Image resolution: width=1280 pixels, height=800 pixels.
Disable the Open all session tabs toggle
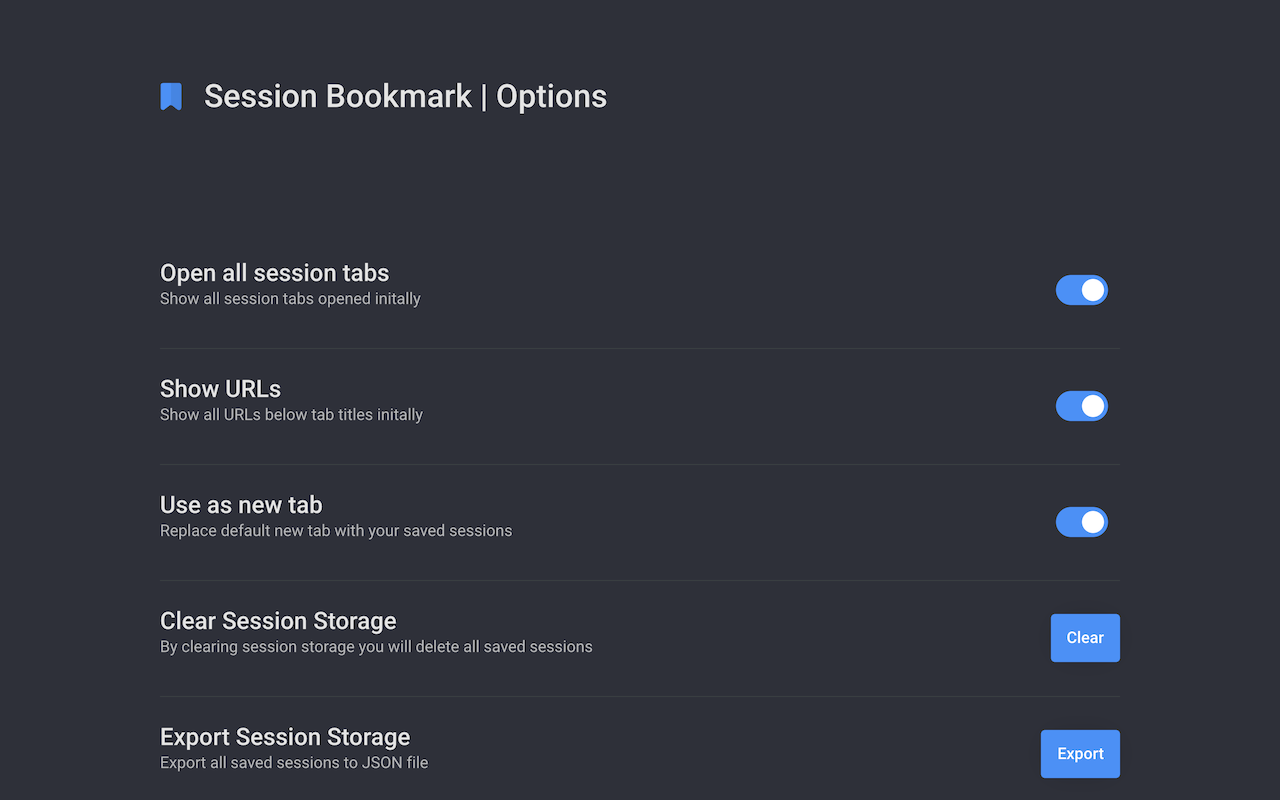coord(1081,290)
